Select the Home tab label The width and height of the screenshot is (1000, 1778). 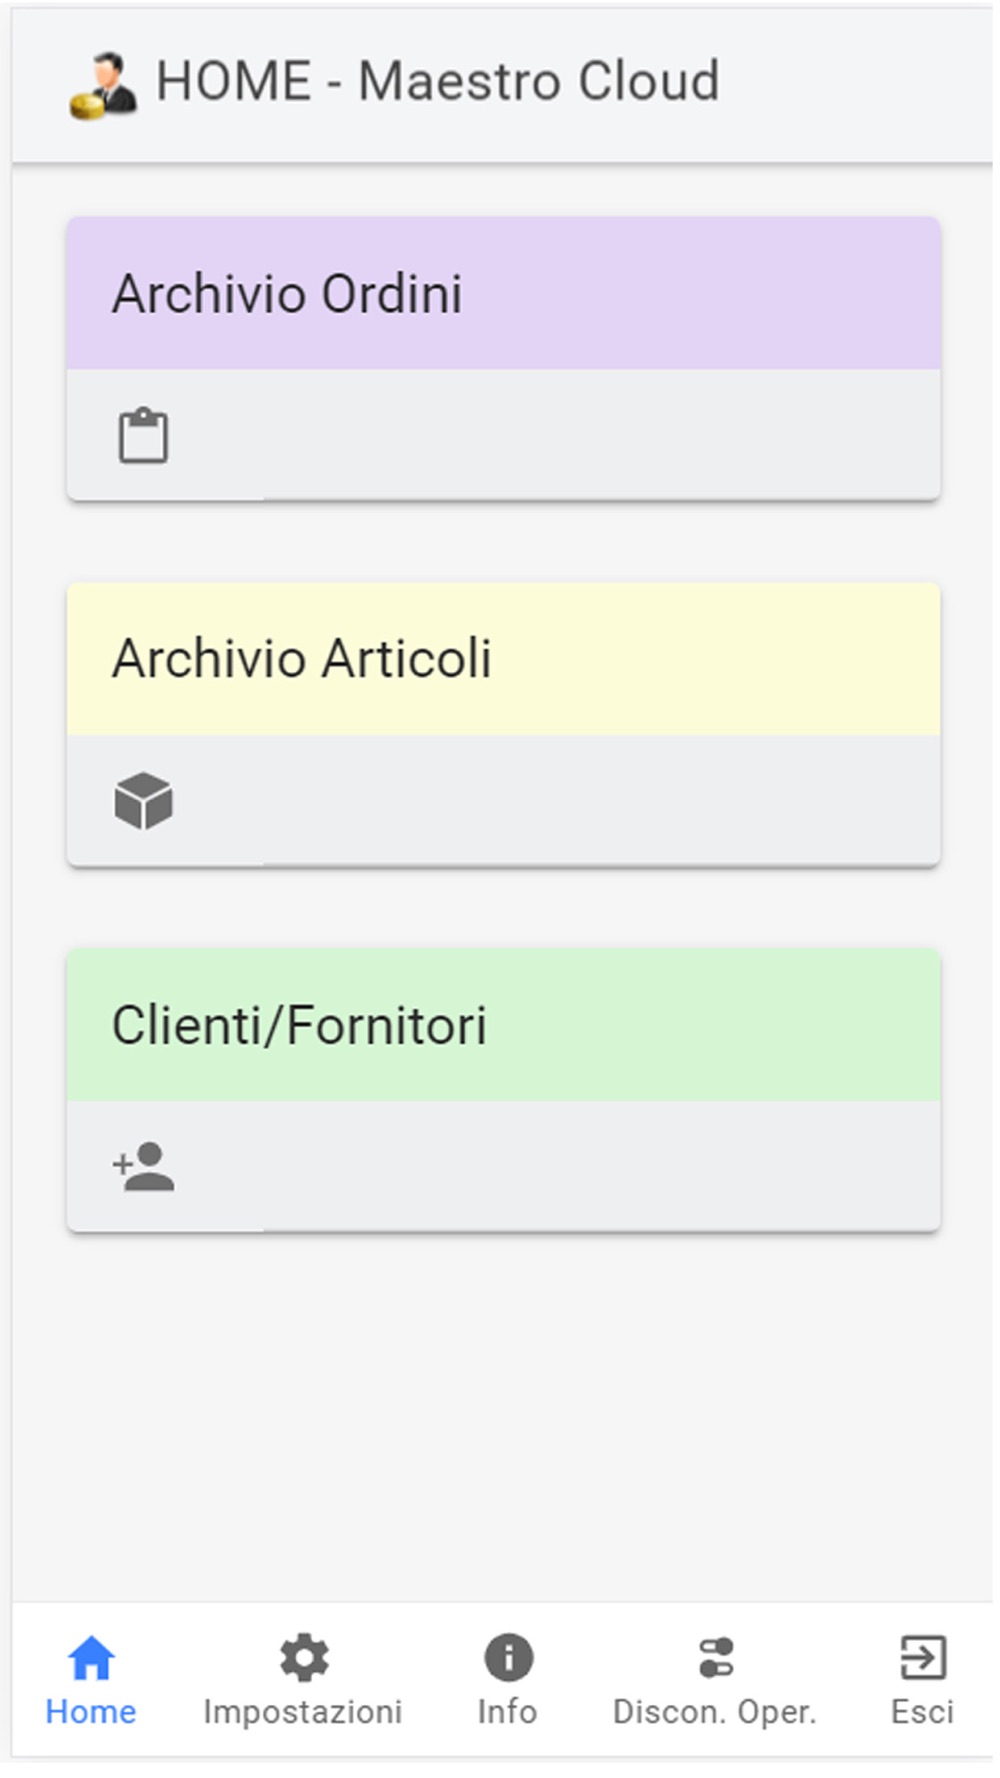(x=91, y=1712)
